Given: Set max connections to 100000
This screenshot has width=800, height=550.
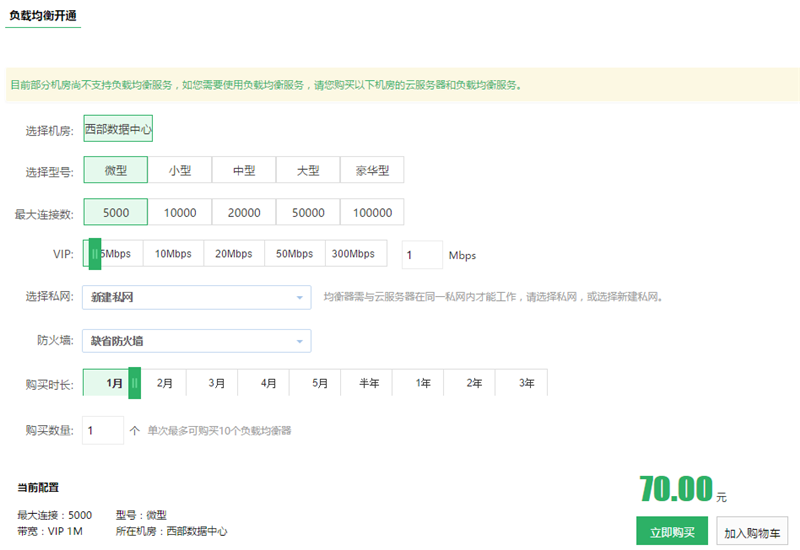Looking at the screenshot, I should point(372,212).
